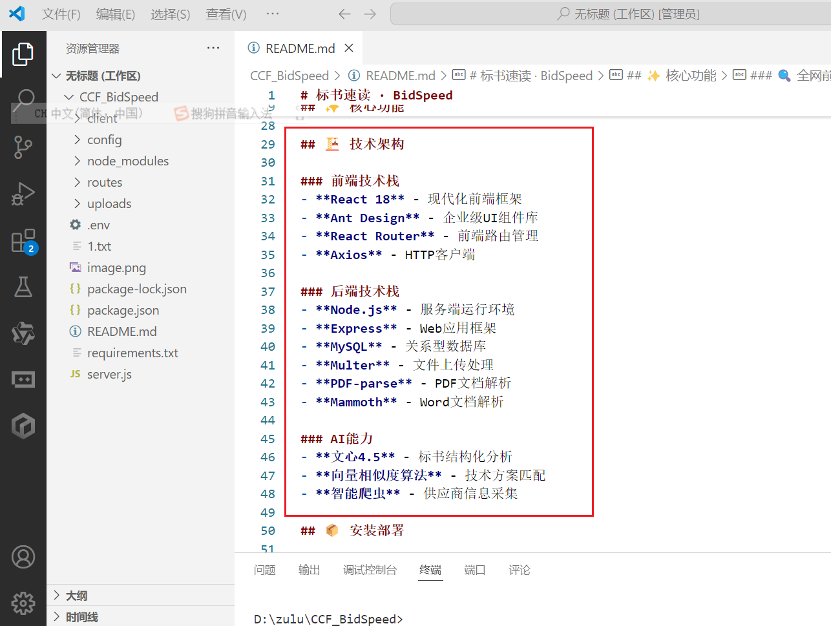Open the 编辑(E) menu
832x626 pixels.
(115, 14)
